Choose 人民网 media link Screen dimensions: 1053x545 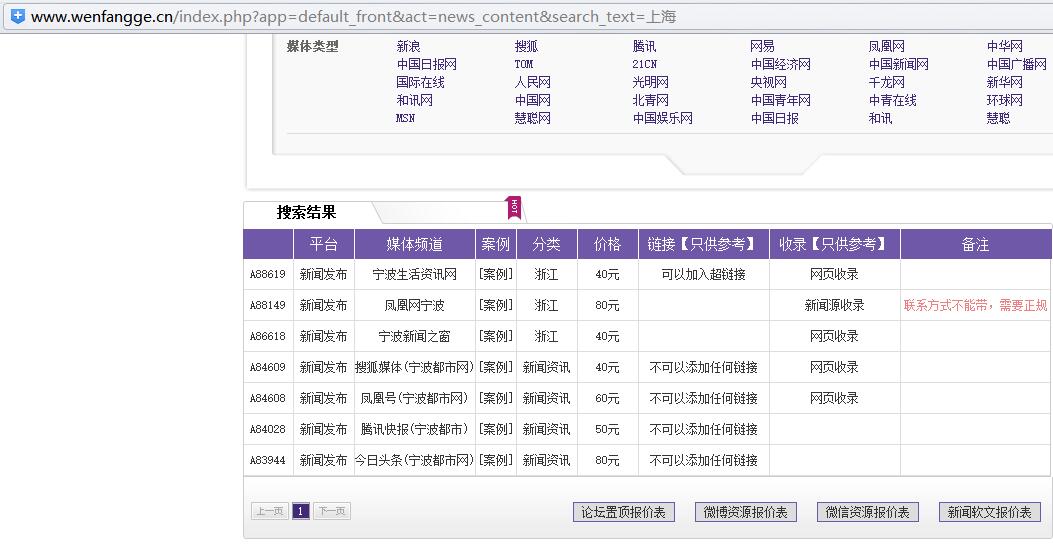pyautogui.click(x=533, y=83)
